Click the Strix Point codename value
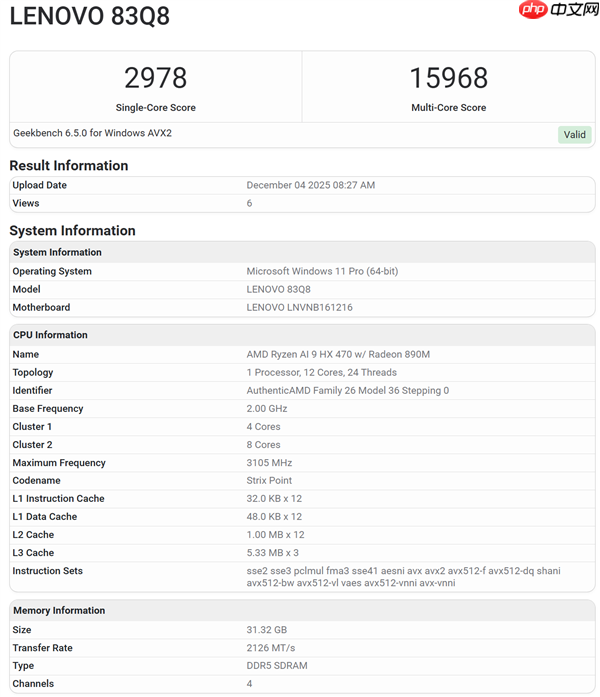 pos(269,481)
